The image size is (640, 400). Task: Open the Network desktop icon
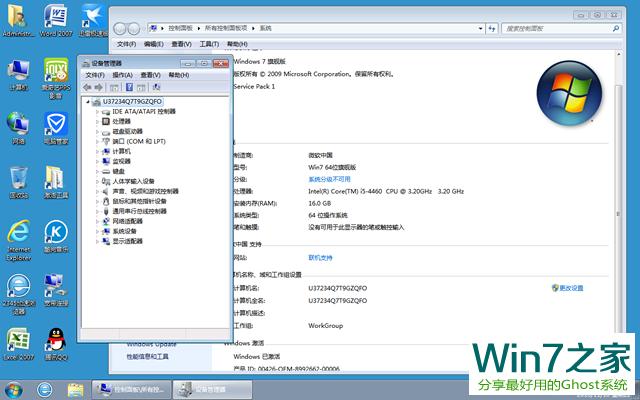pyautogui.click(x=18, y=128)
